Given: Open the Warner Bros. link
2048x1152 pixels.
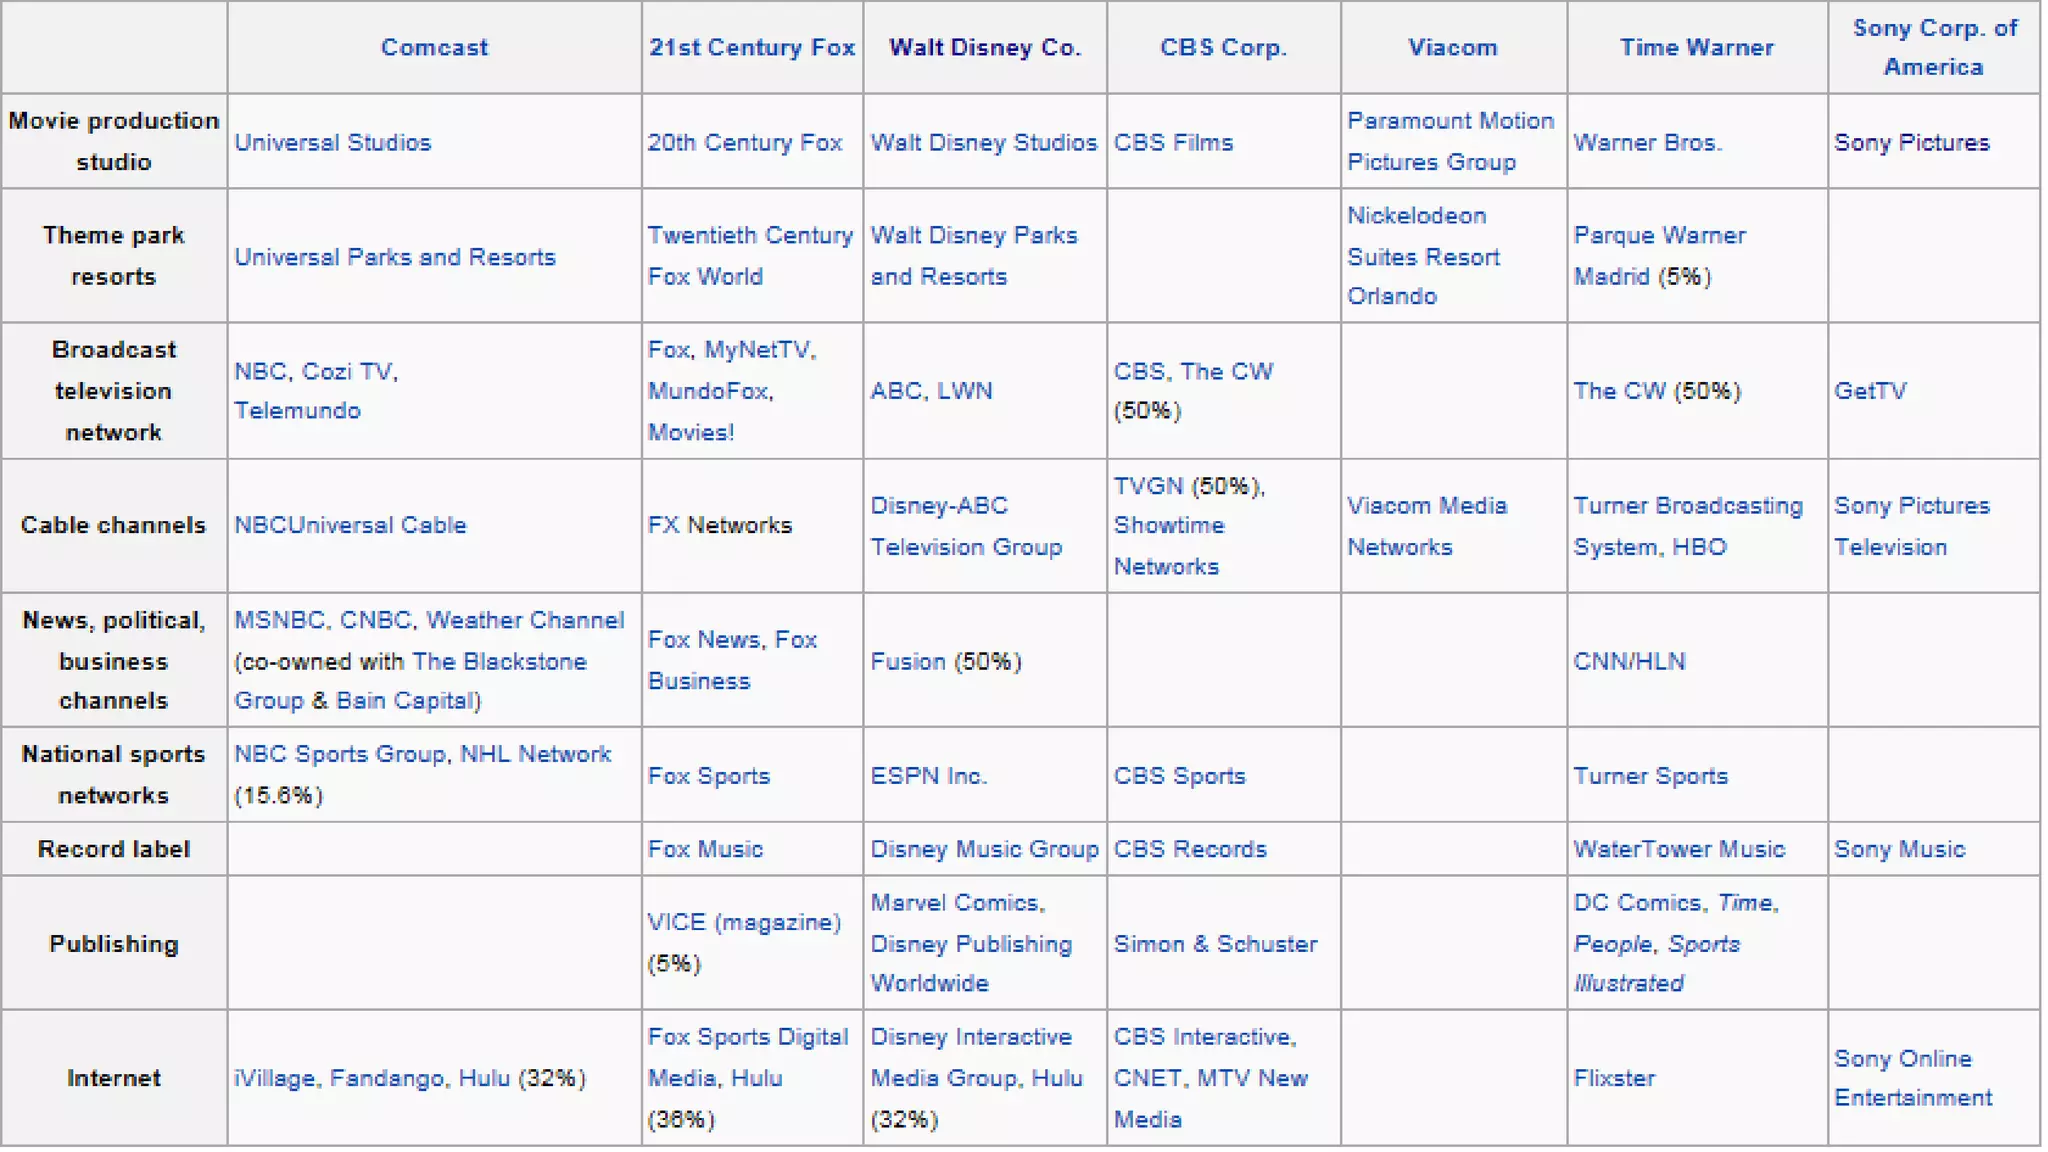Looking at the screenshot, I should [1647, 142].
